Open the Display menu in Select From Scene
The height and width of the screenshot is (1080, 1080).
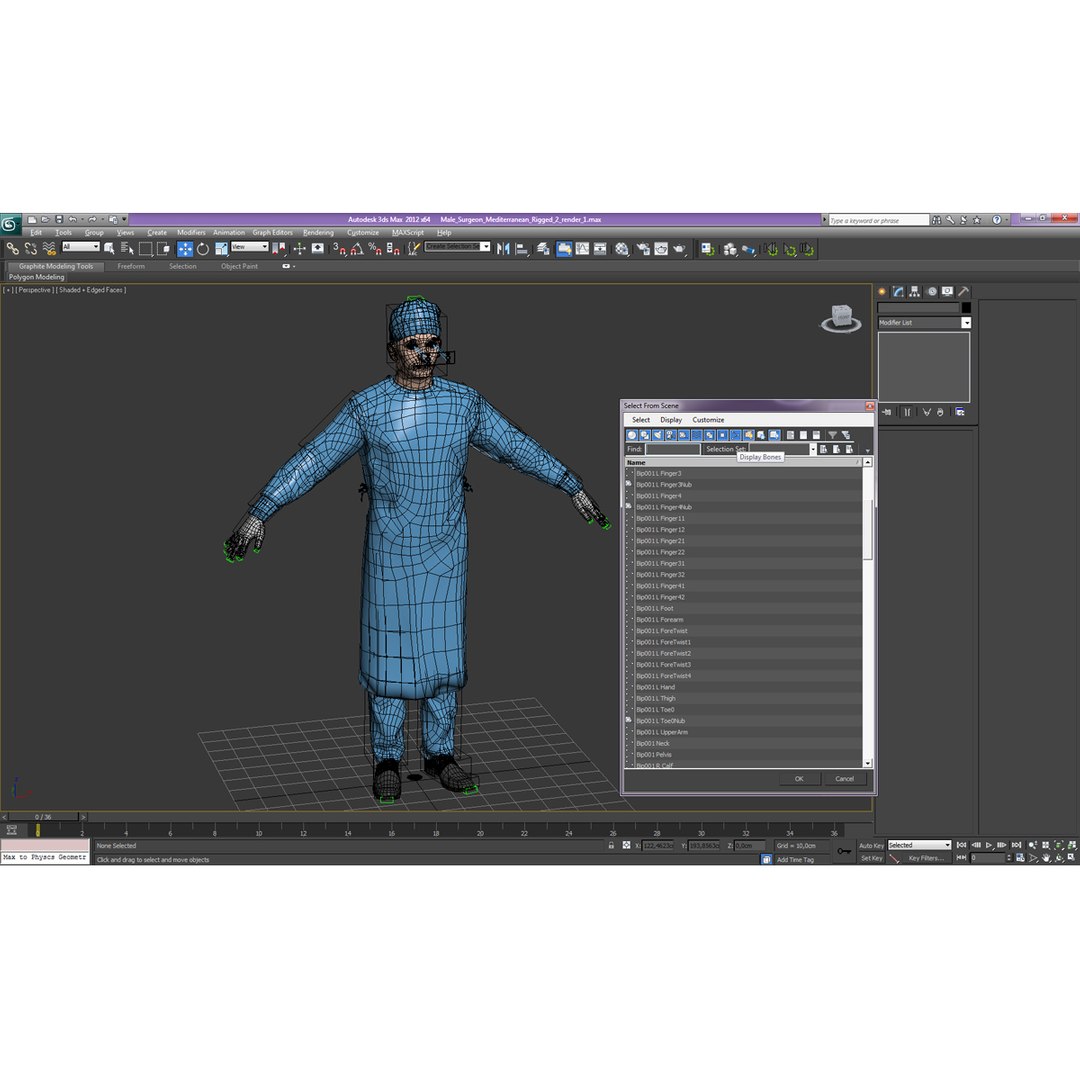pos(671,419)
